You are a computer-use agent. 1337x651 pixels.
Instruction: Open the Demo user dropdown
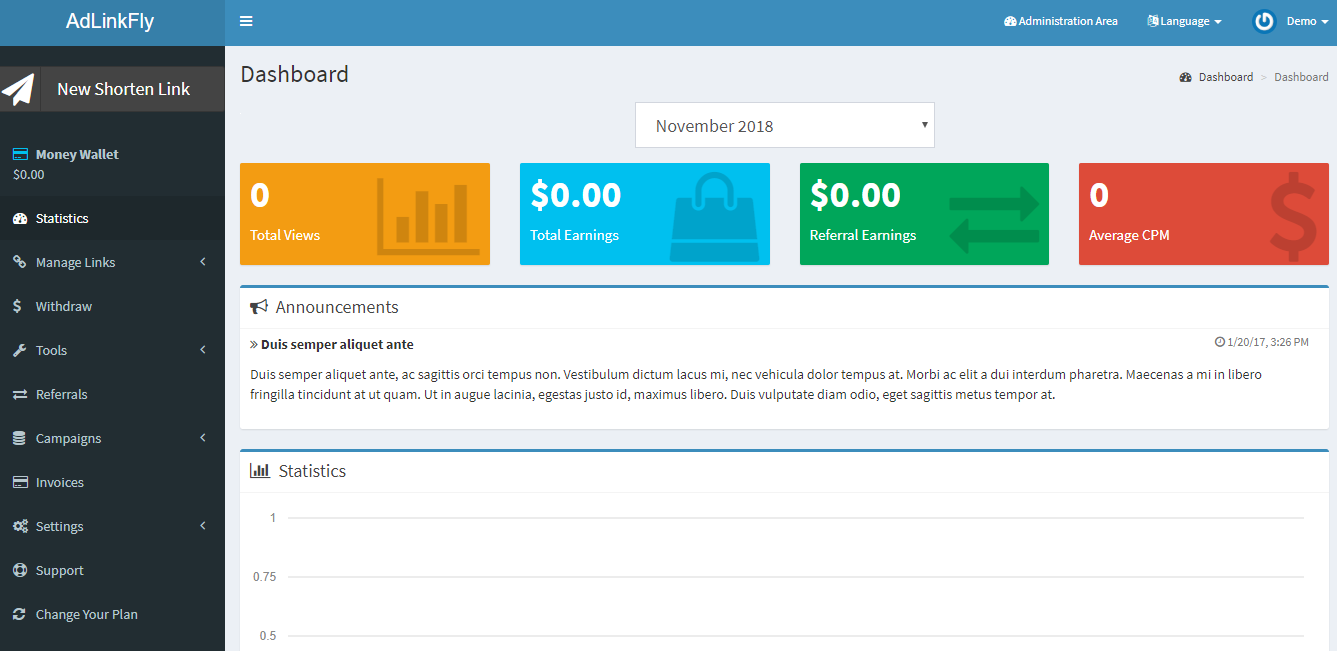coord(1290,21)
